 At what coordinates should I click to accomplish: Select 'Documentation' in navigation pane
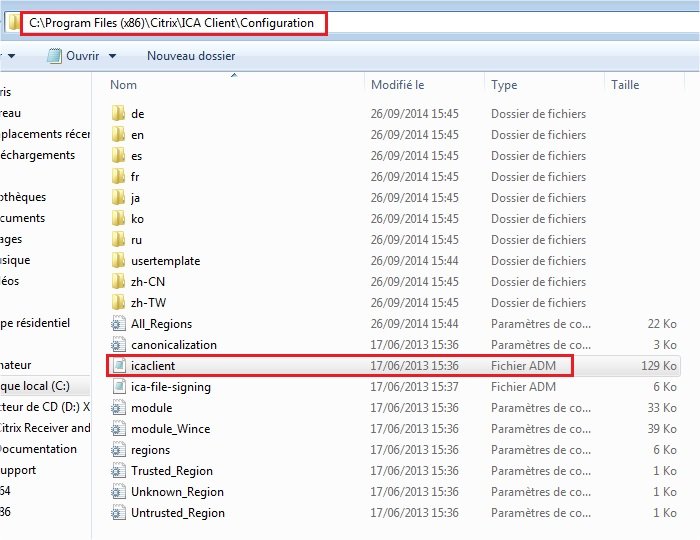38,449
